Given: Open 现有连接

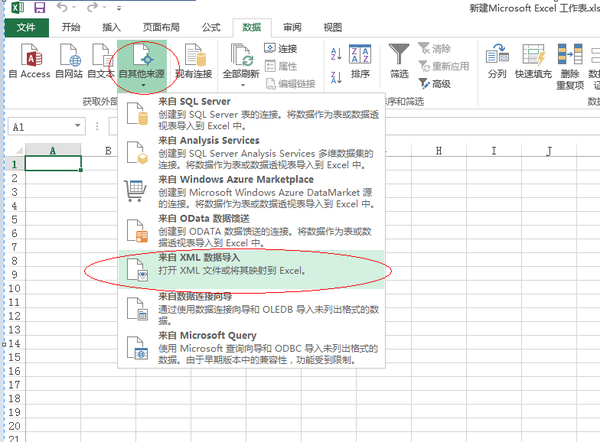Looking at the screenshot, I should (194, 61).
